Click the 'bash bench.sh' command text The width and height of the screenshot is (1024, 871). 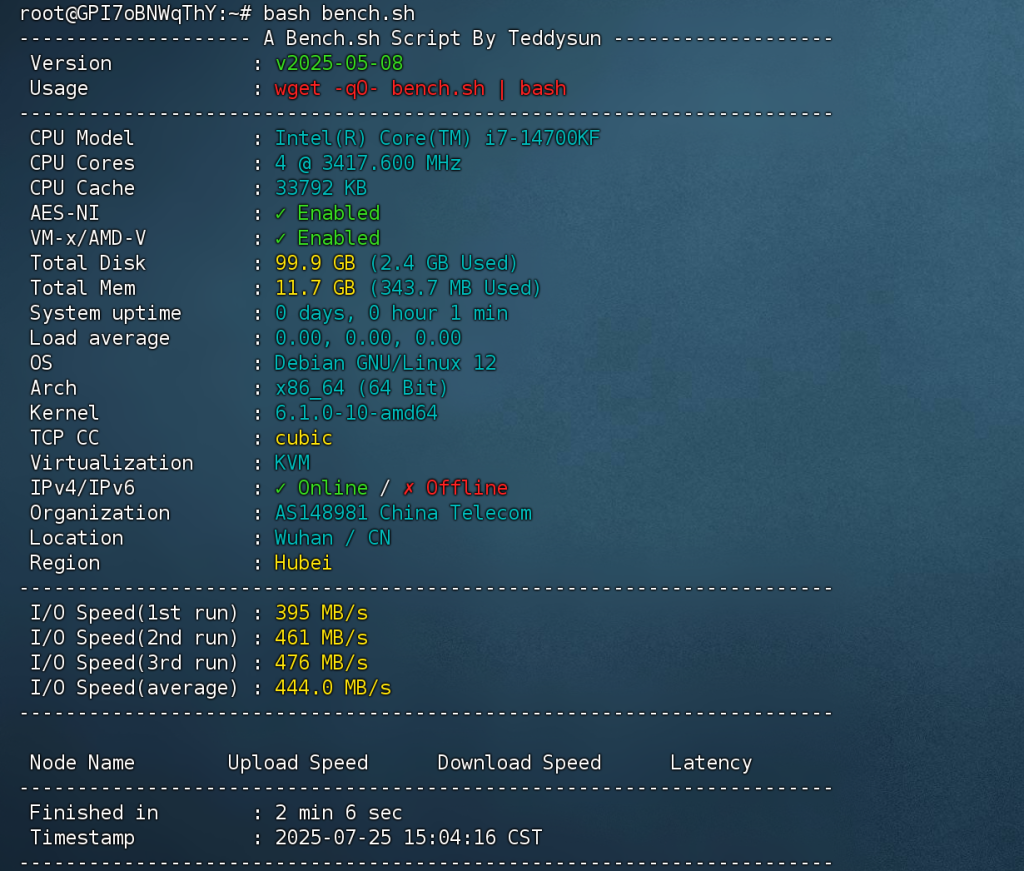[339, 14]
